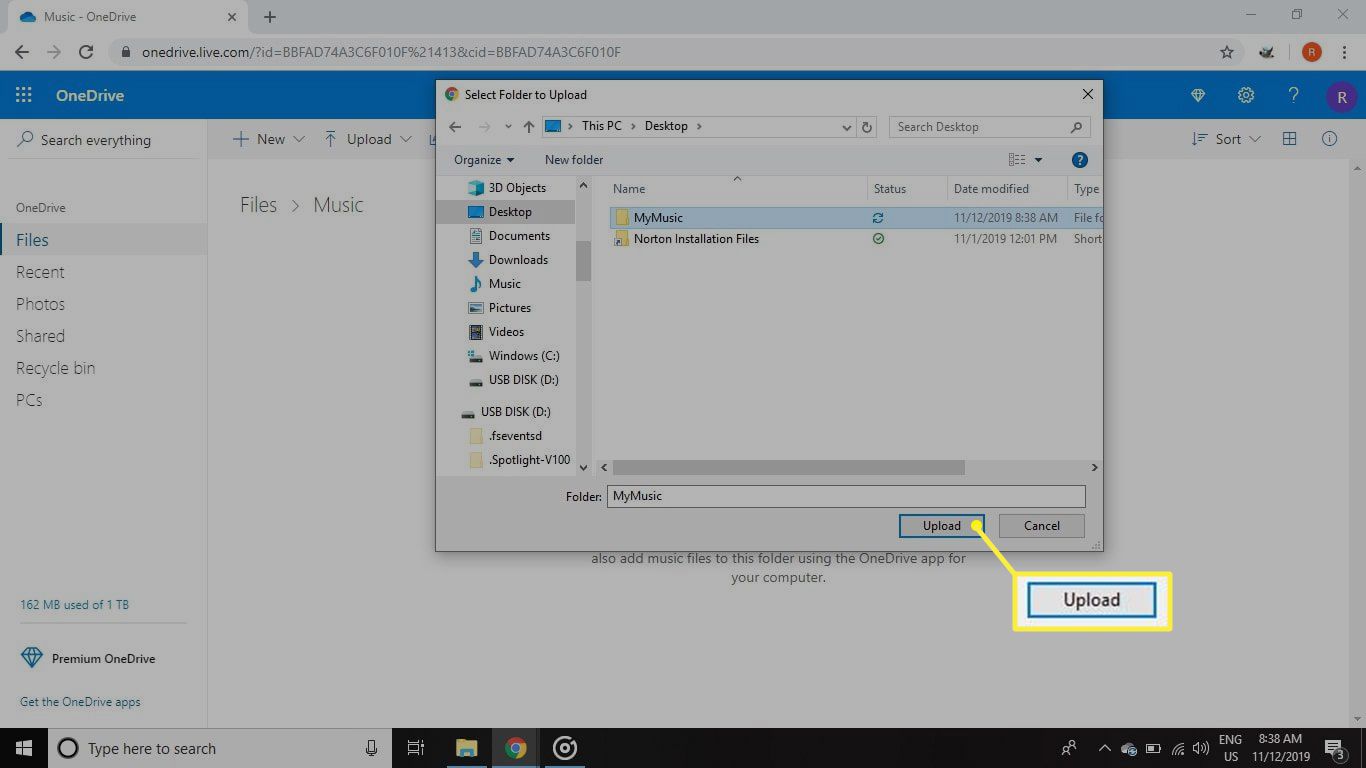This screenshot has width=1366, height=768.
Task: Select the MyMusic folder row
Action: click(x=855, y=217)
